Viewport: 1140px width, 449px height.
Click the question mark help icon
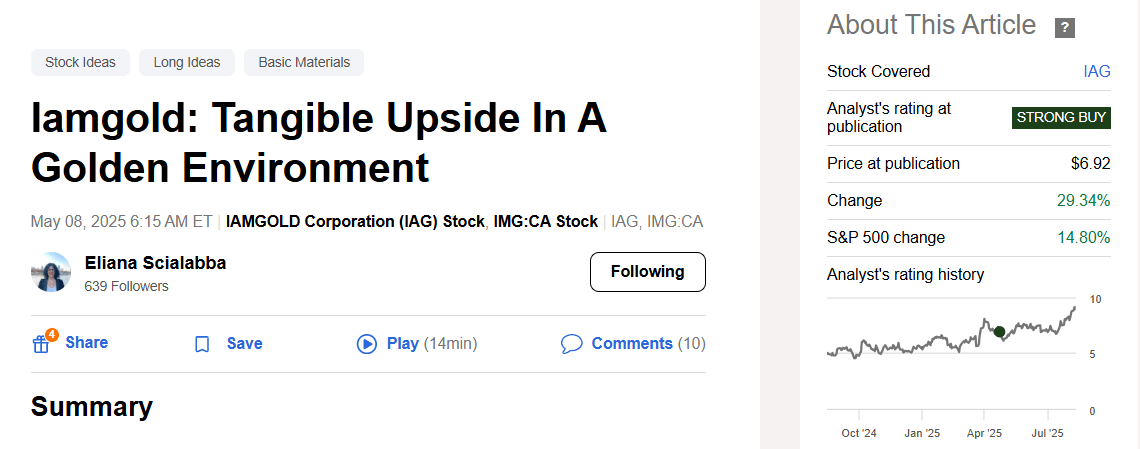[1065, 28]
